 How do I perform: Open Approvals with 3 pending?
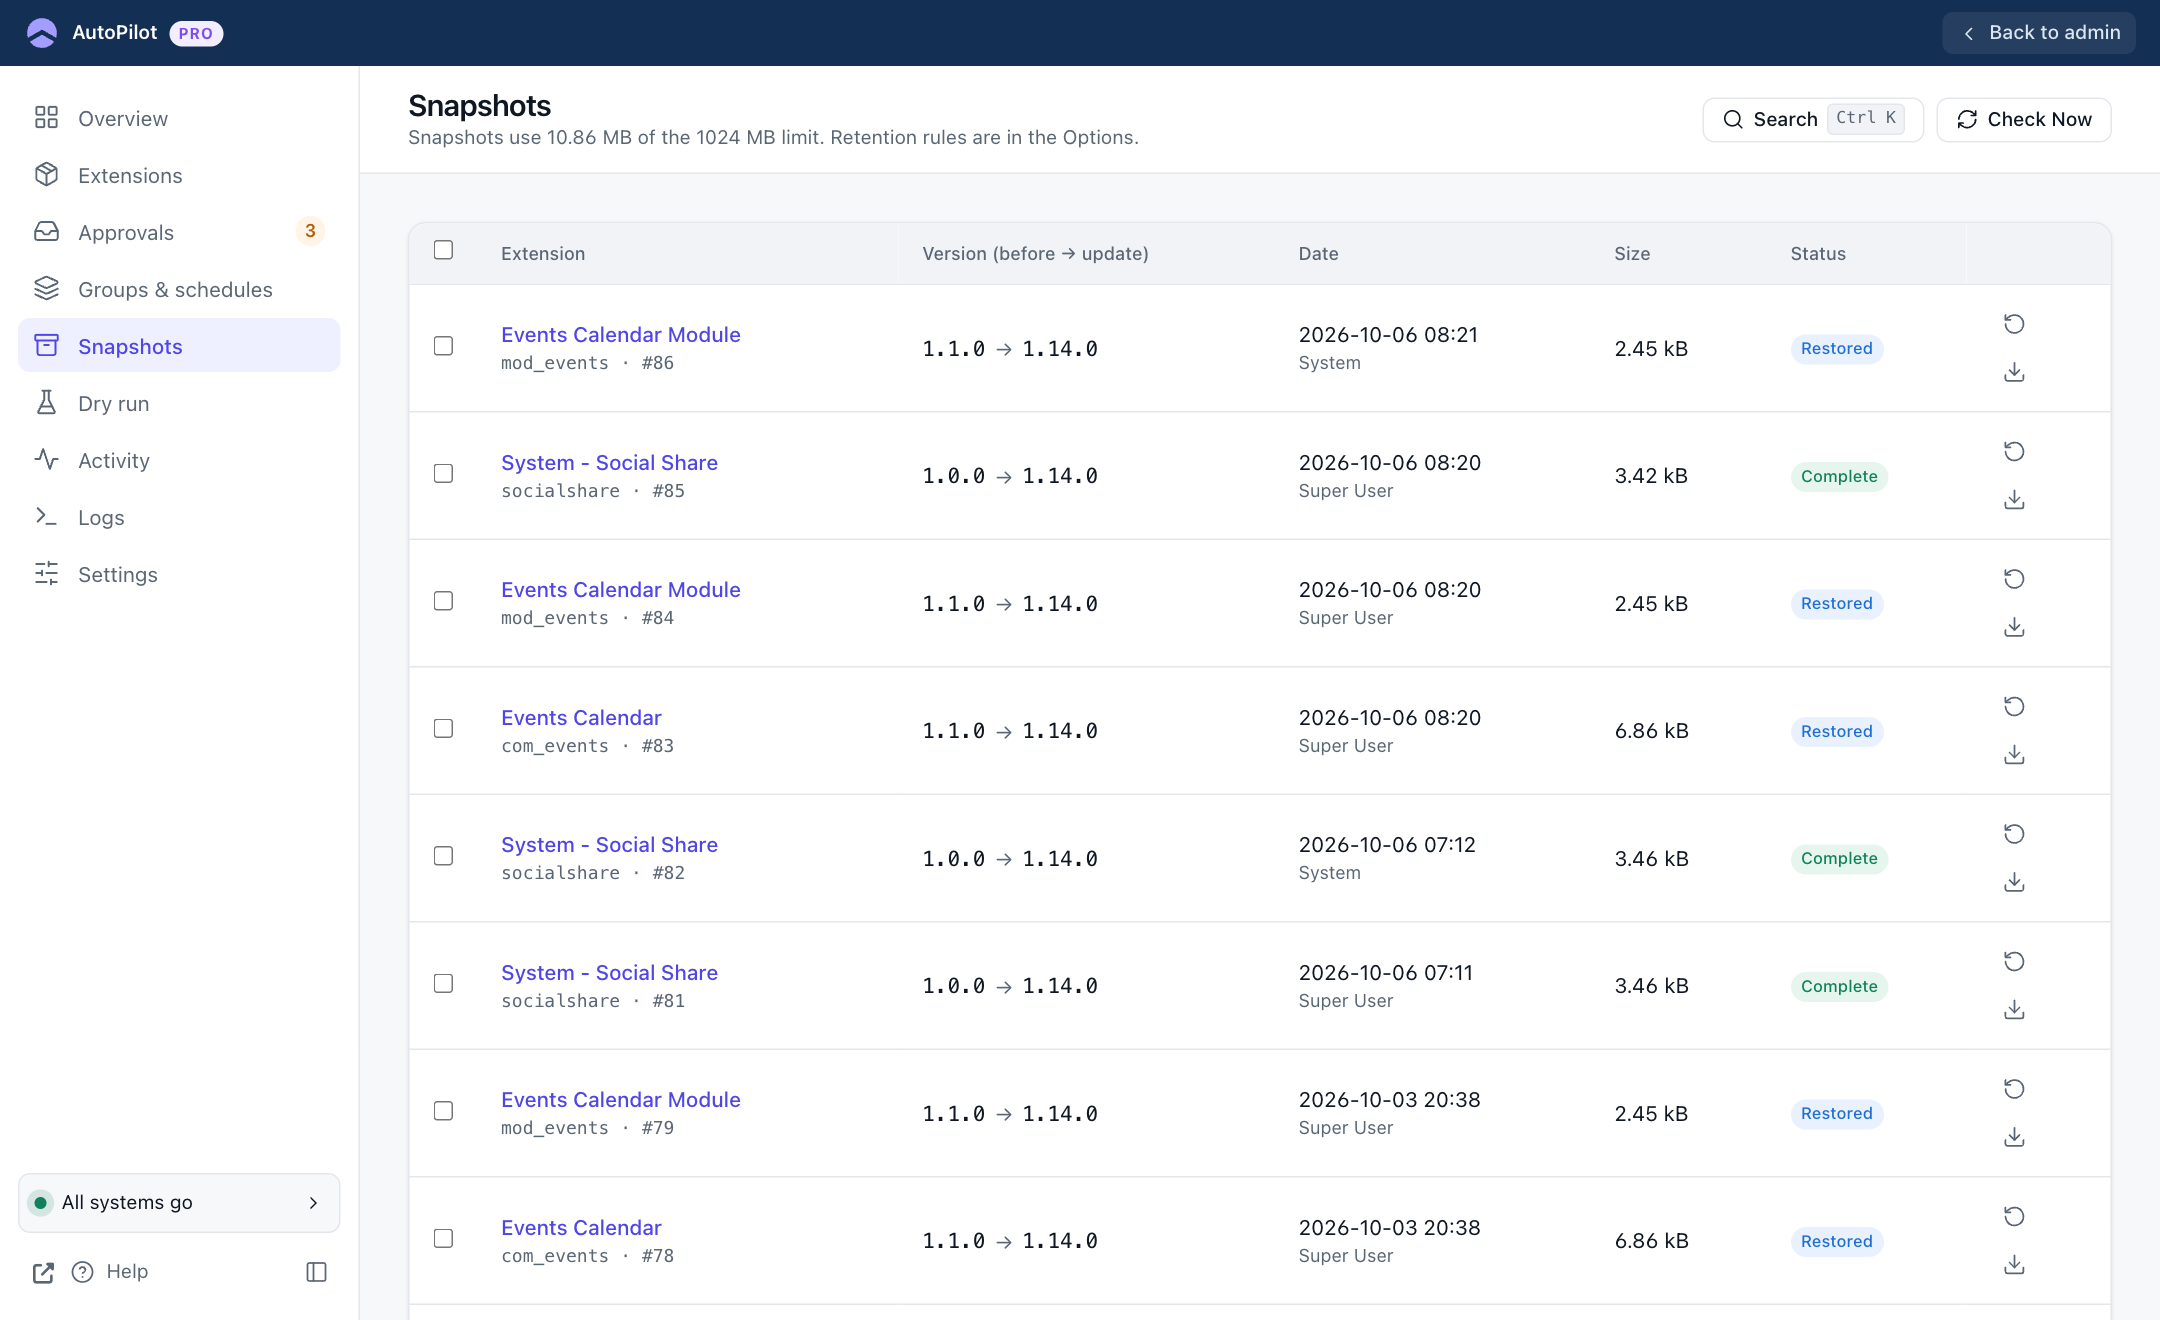pos(179,232)
